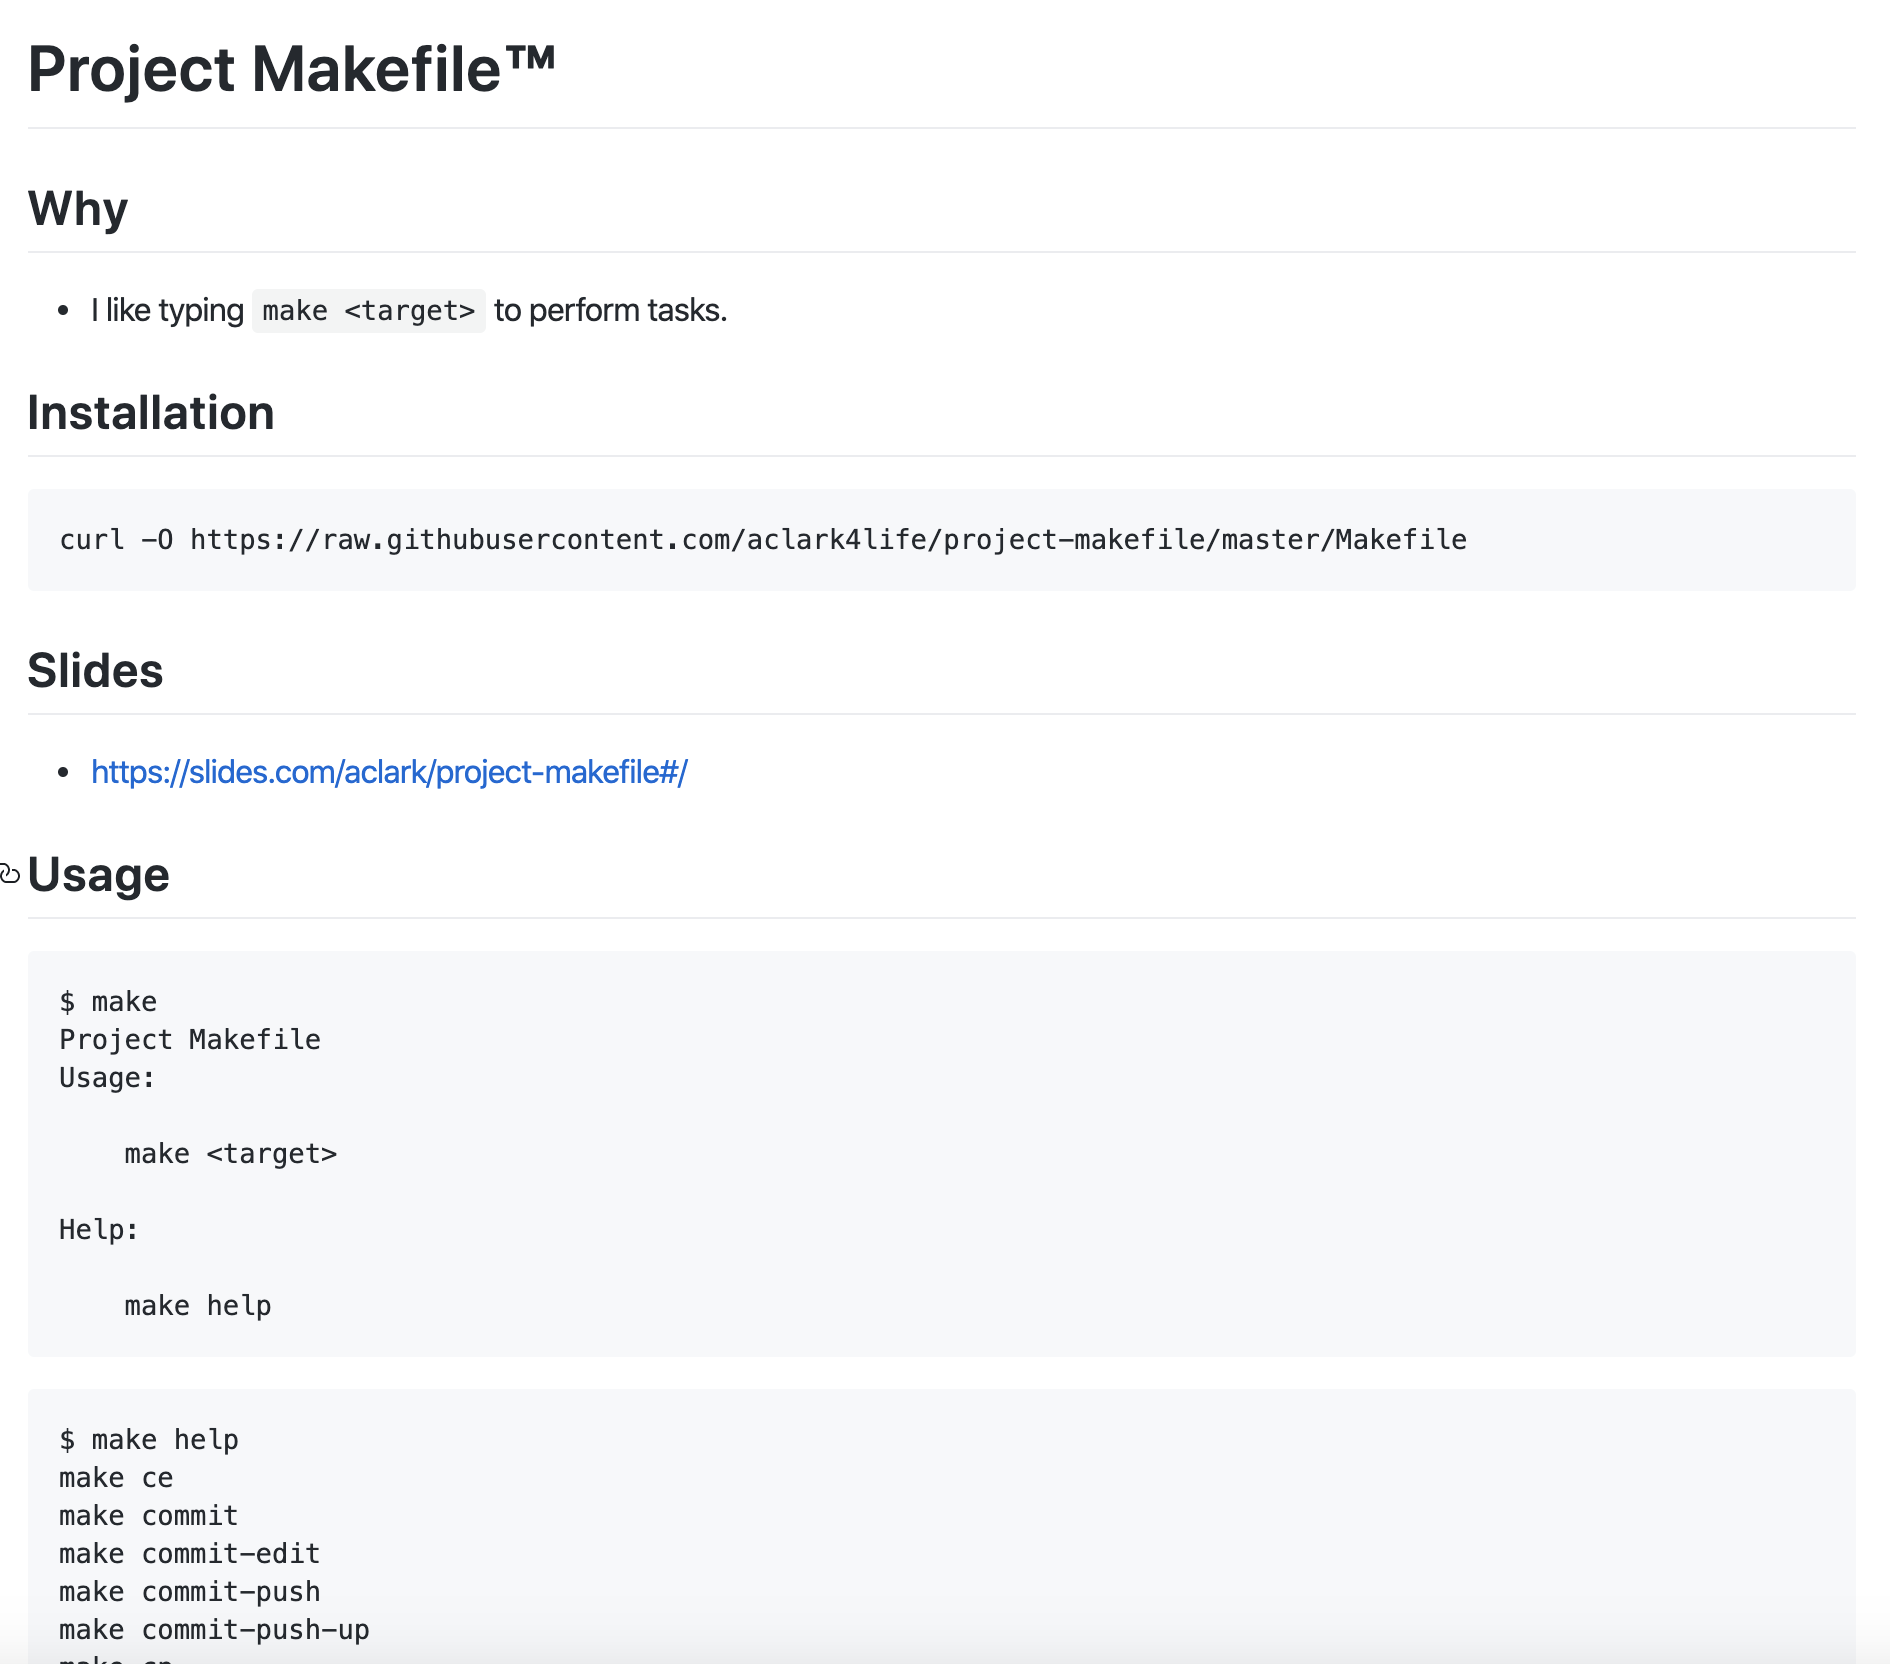Click the anchor link icon beside Usage
Screen dimensions: 1890x1664
(10, 874)
